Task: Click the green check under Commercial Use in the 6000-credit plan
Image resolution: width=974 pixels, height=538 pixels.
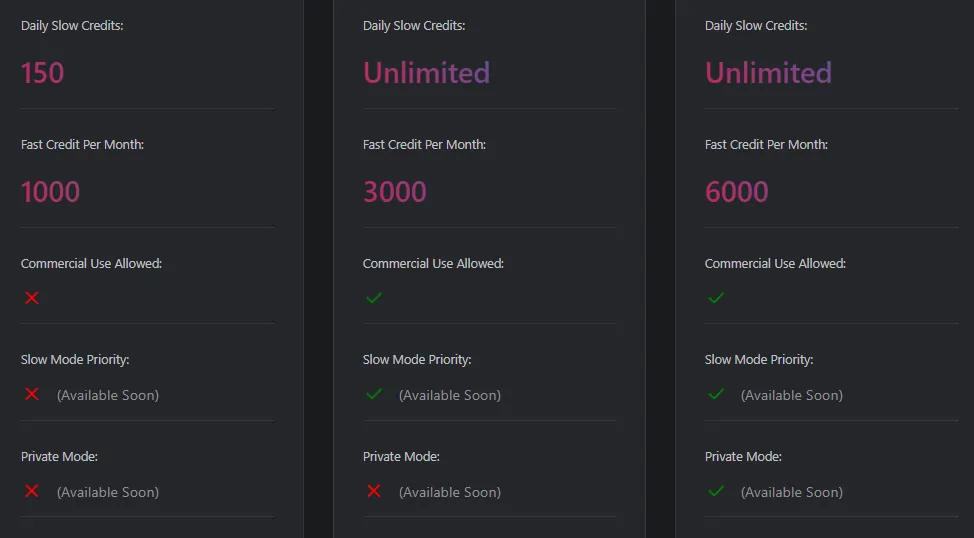Action: pos(716,298)
